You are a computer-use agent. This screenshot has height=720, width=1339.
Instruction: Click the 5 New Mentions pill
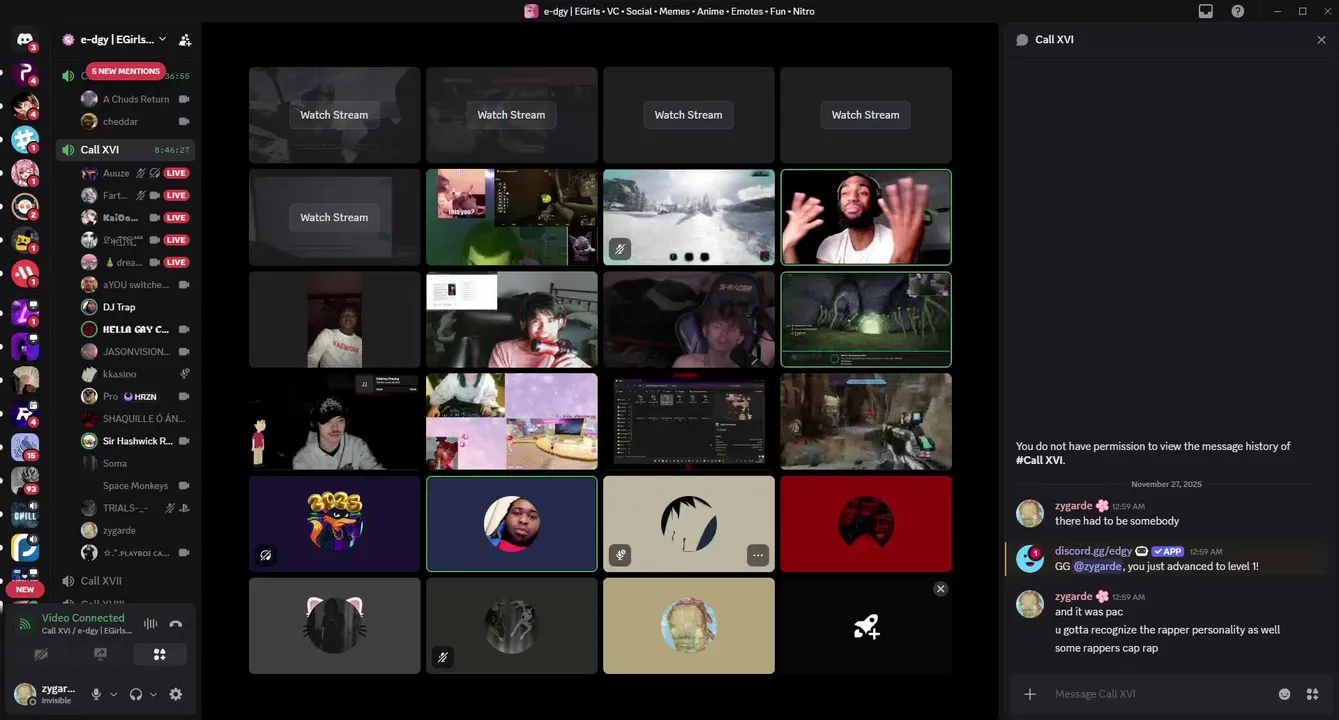pyautogui.click(x=125, y=71)
